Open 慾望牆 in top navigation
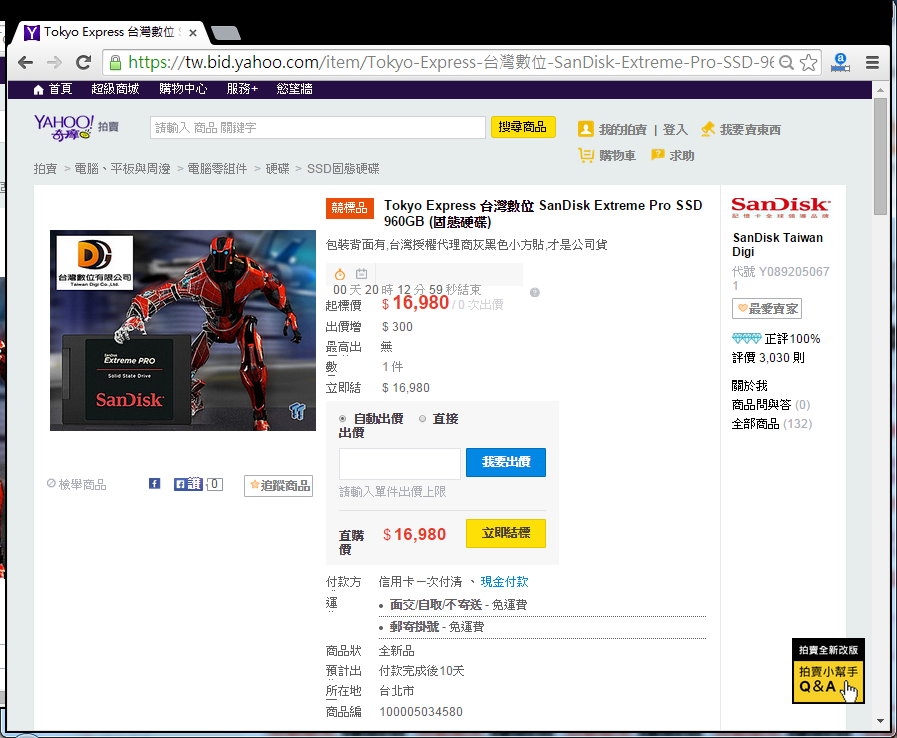This screenshot has width=897, height=738. (x=295, y=89)
